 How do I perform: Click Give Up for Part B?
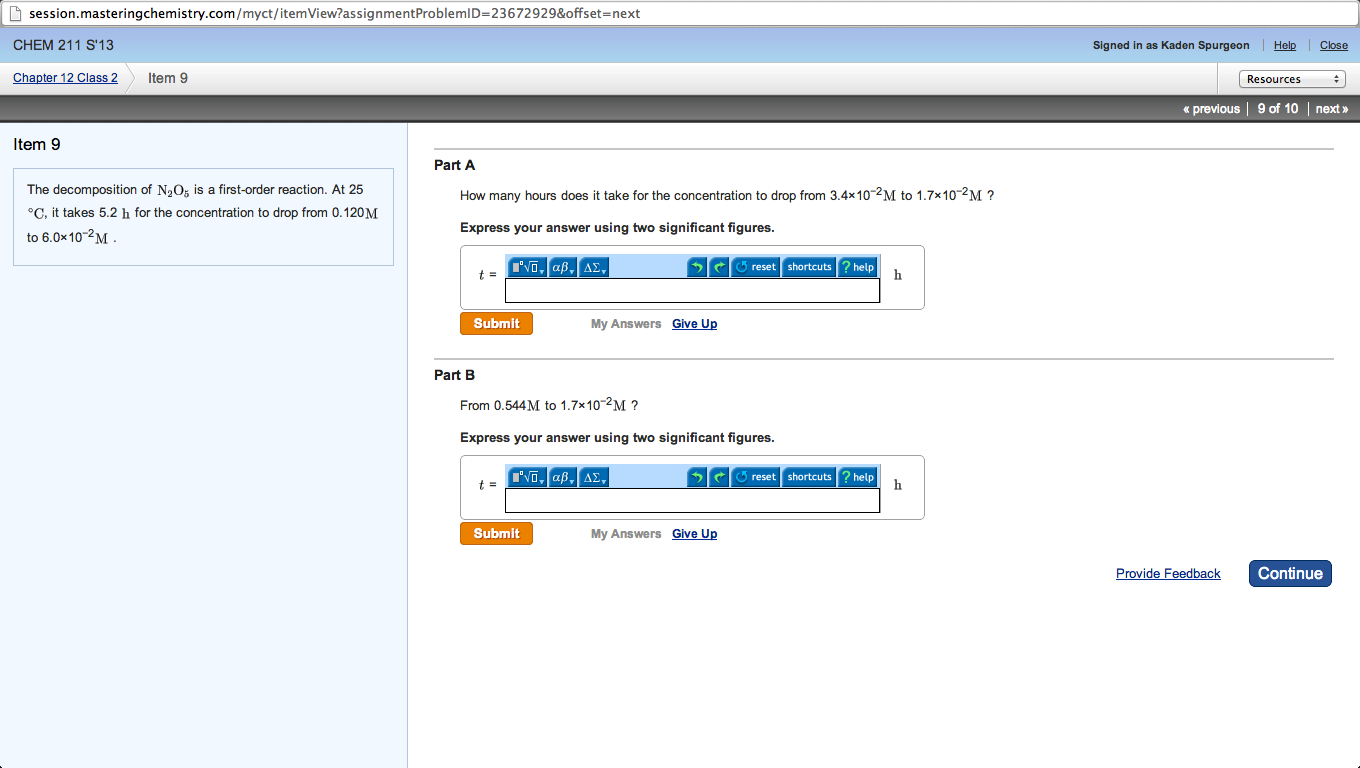coord(694,533)
